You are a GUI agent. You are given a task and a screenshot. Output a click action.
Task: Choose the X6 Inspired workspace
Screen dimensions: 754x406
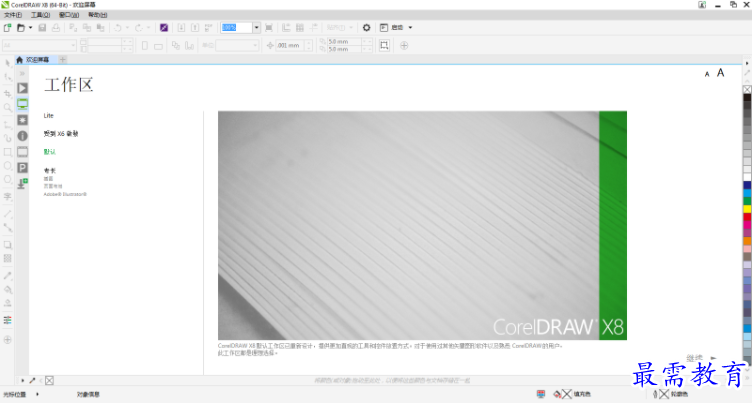pyautogui.click(x=61, y=134)
